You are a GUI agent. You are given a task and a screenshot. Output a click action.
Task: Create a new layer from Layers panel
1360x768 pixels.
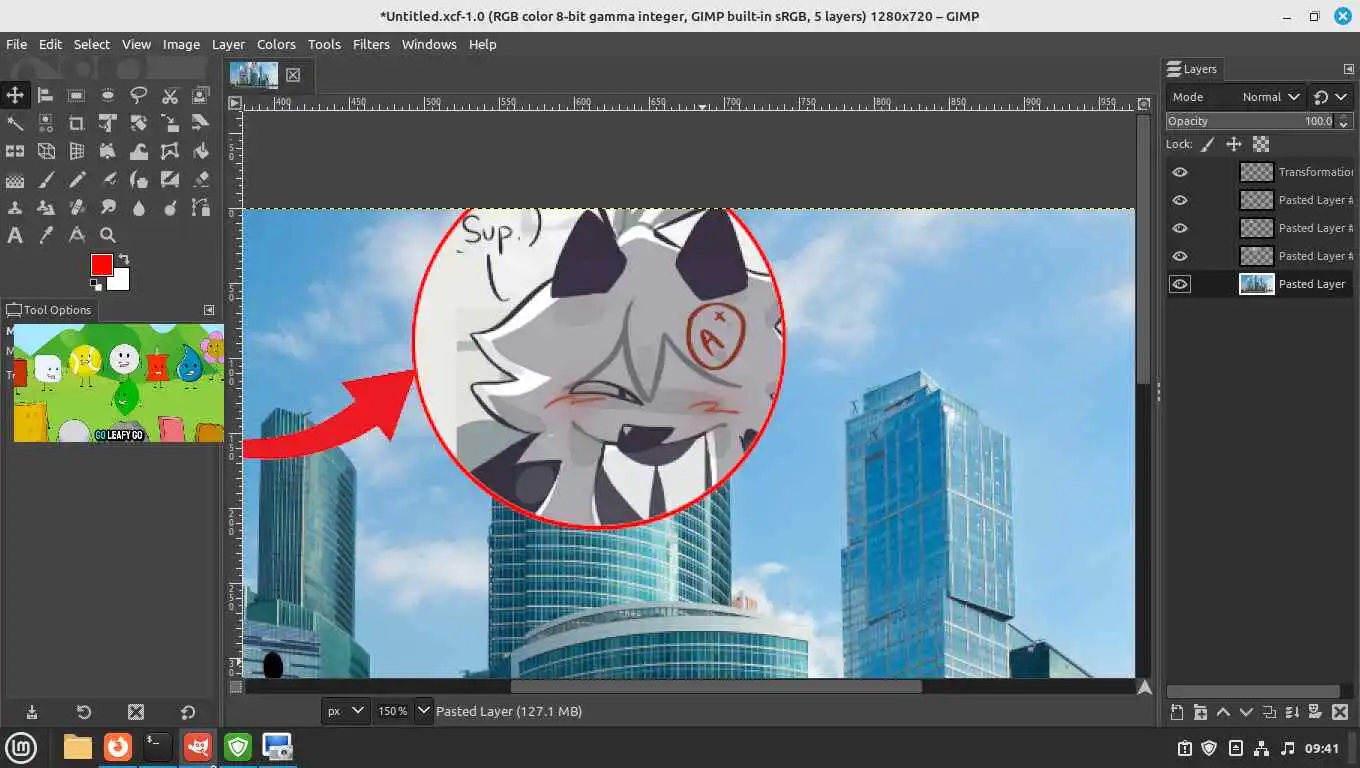[1177, 712]
